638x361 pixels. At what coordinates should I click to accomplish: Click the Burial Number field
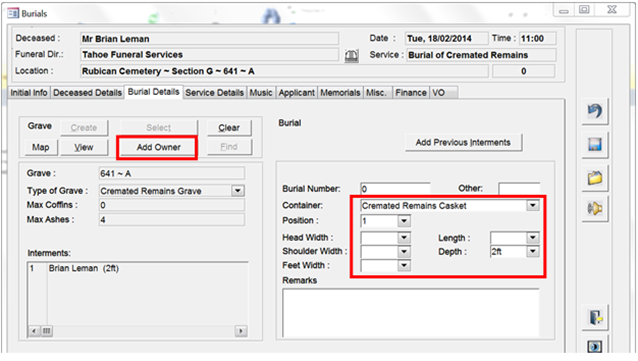pos(395,189)
